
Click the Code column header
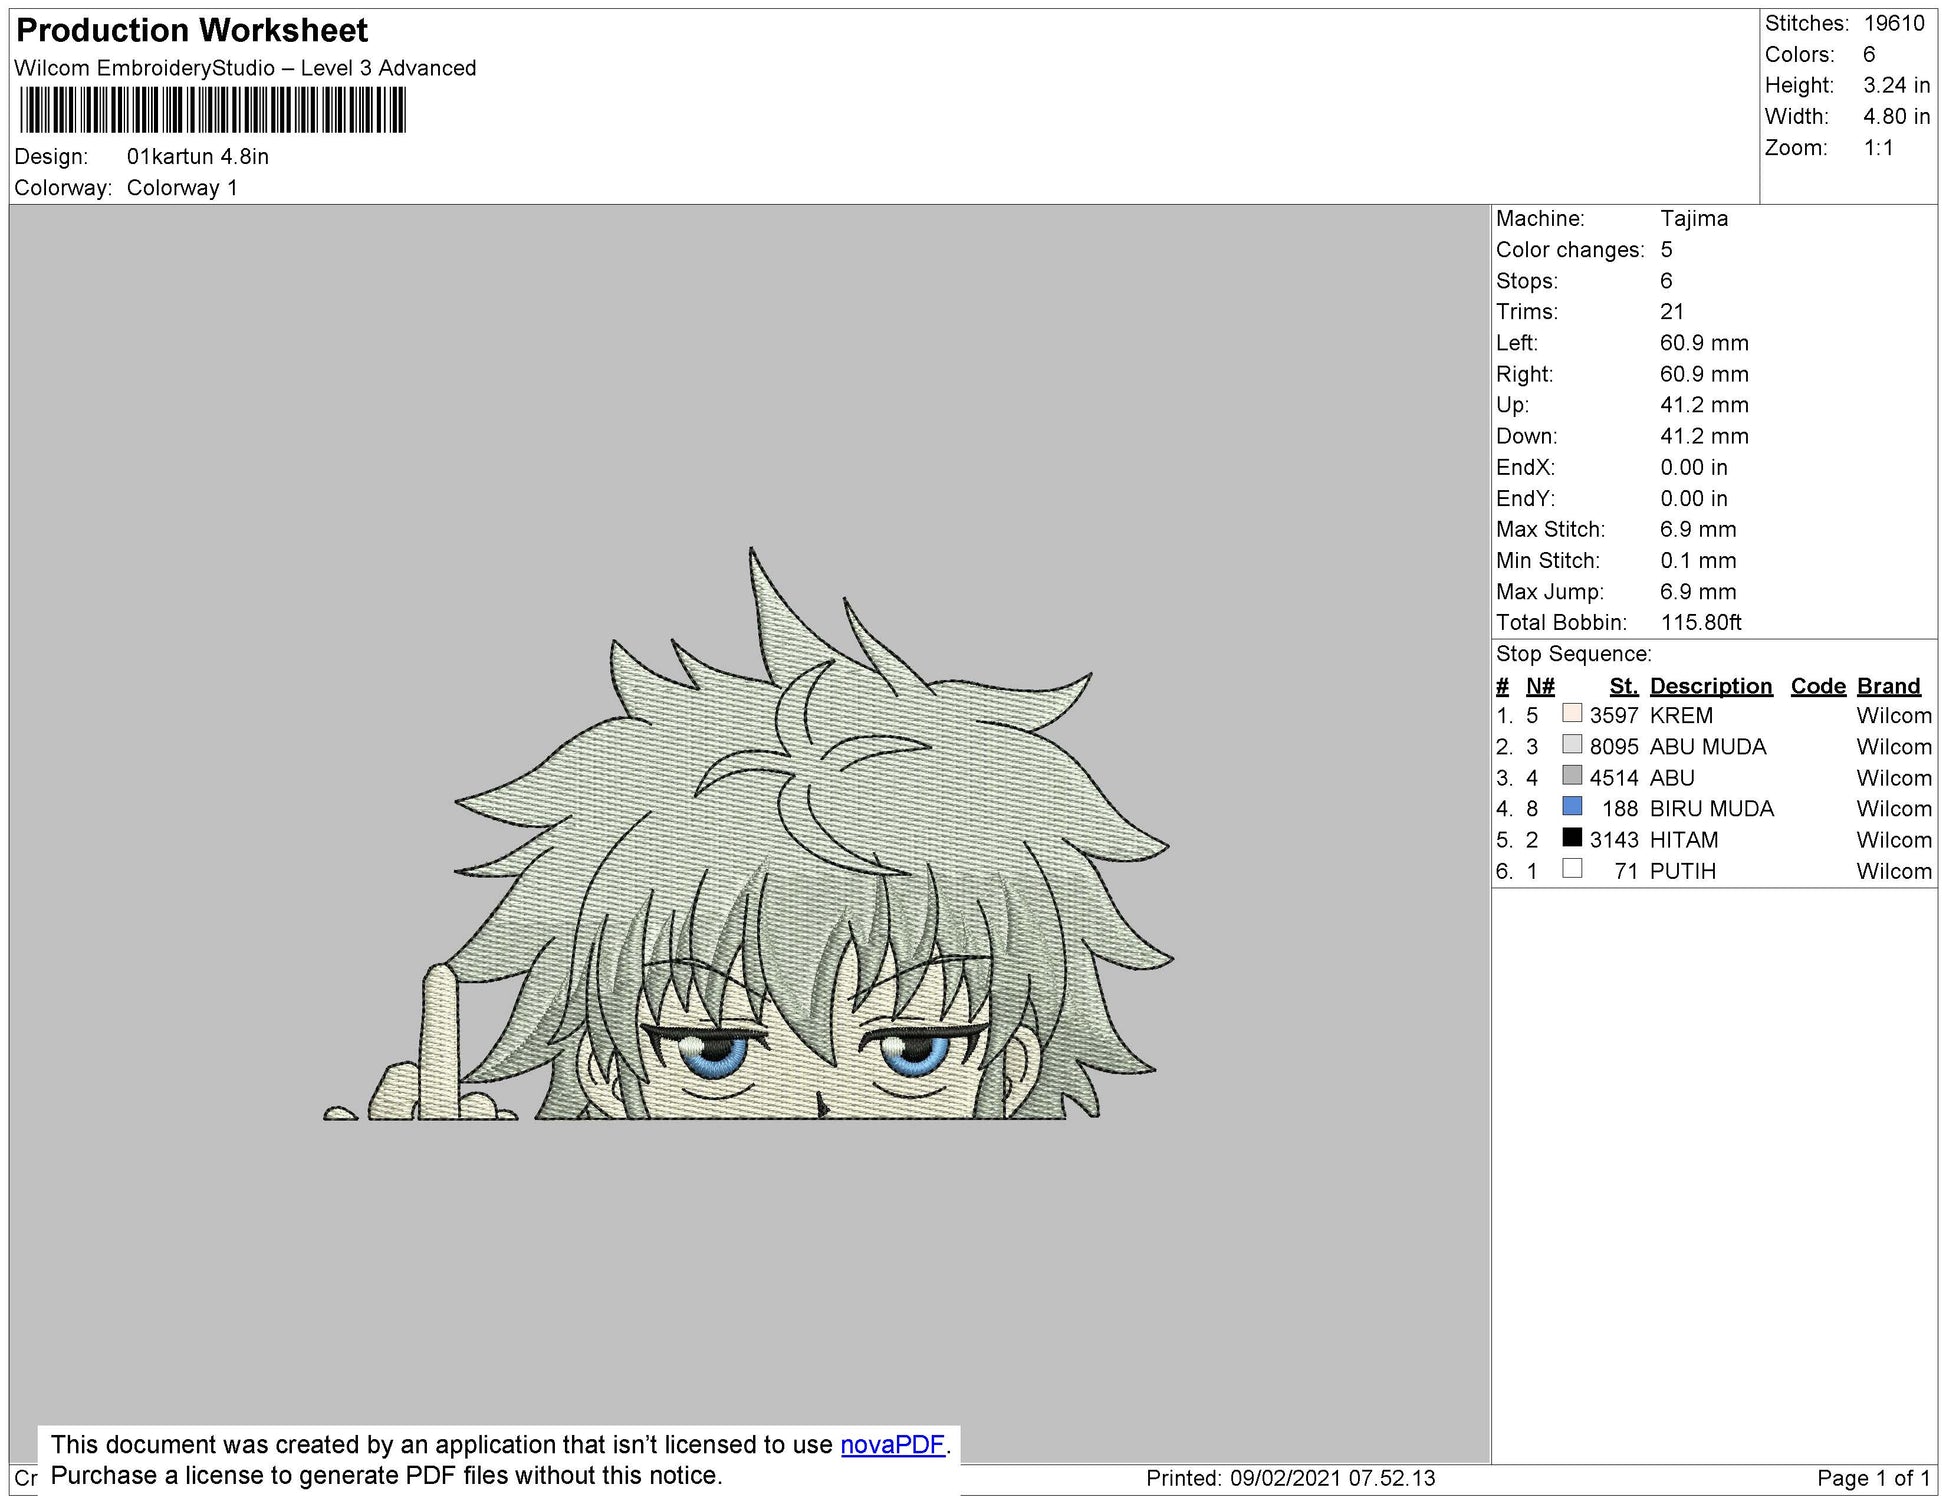(1818, 686)
